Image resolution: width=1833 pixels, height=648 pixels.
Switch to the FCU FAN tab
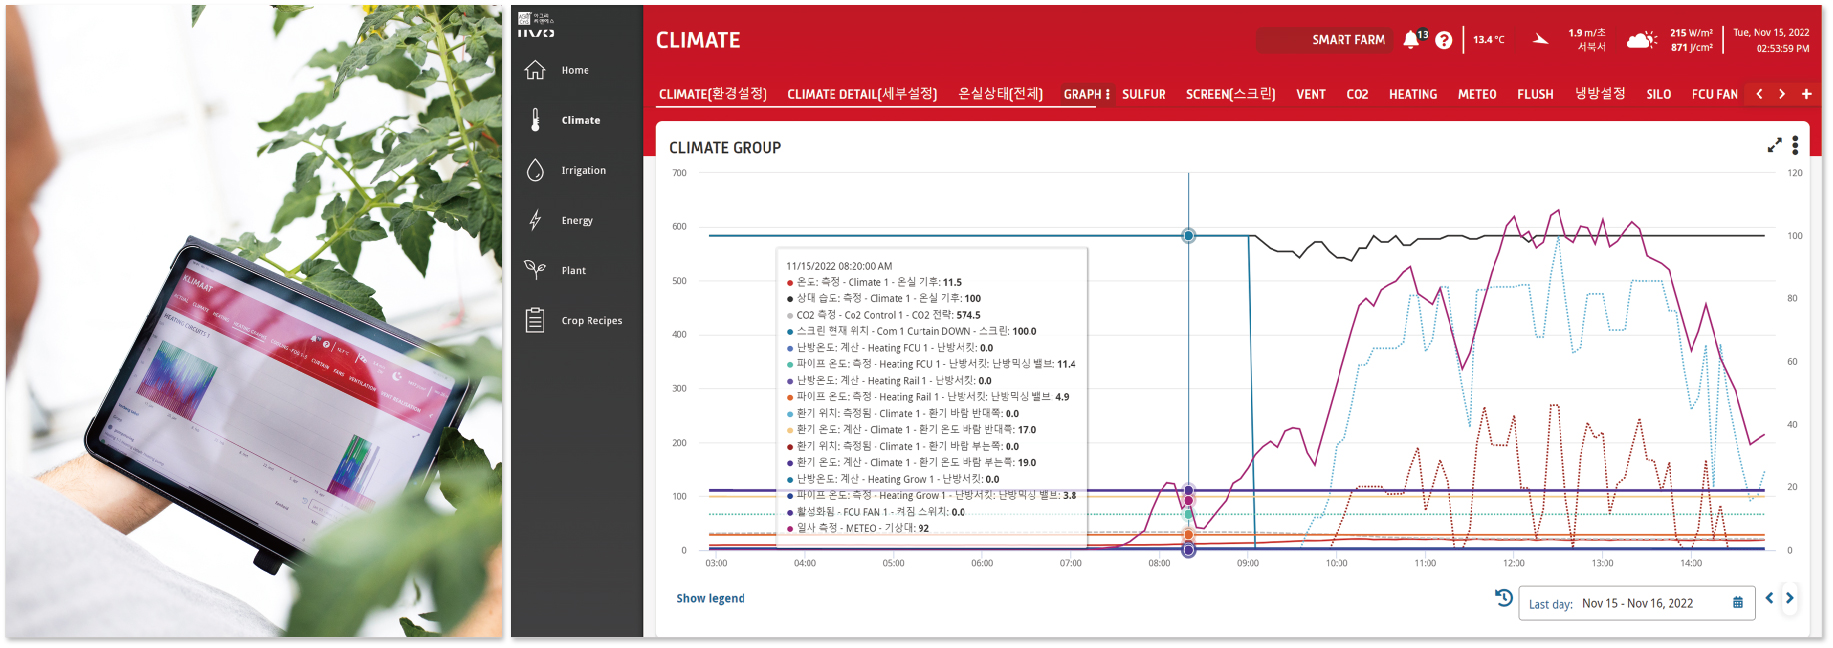1715,94
